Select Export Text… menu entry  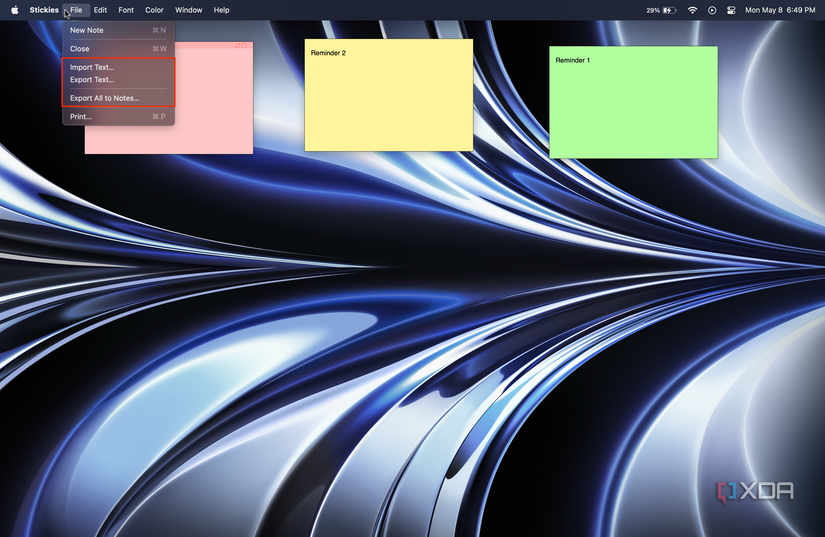118,80
